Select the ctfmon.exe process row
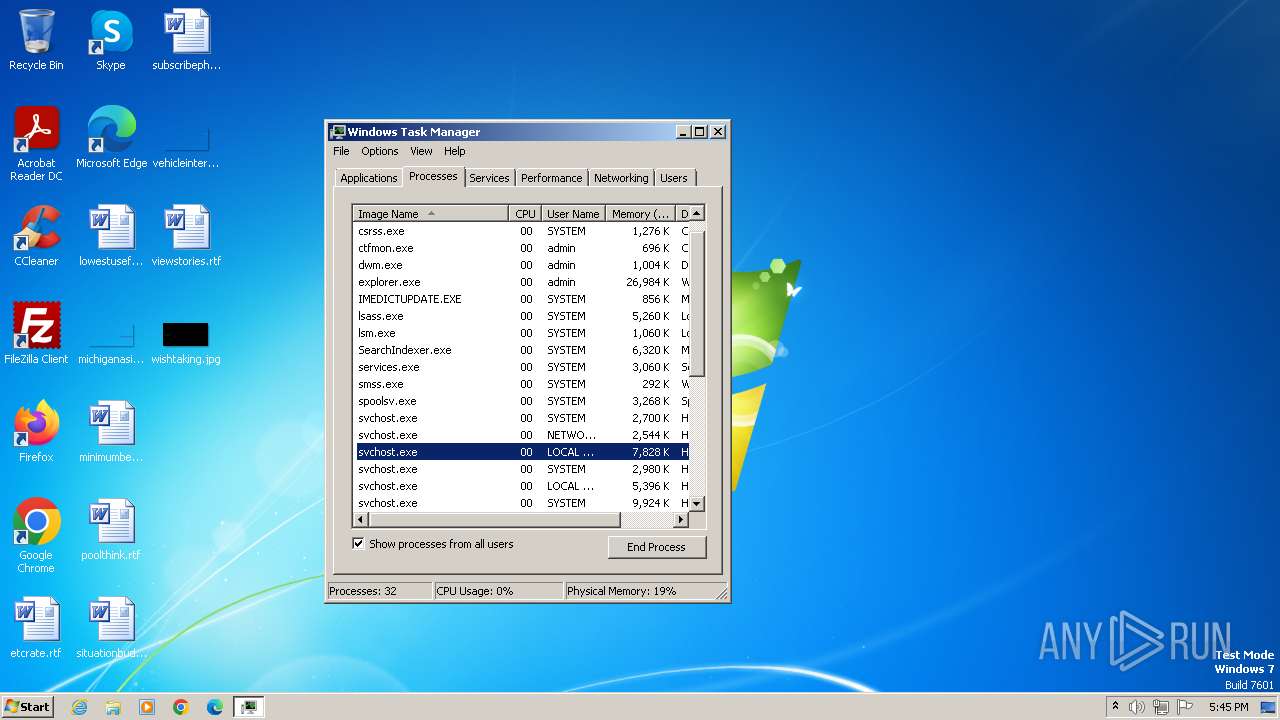 (x=521, y=248)
